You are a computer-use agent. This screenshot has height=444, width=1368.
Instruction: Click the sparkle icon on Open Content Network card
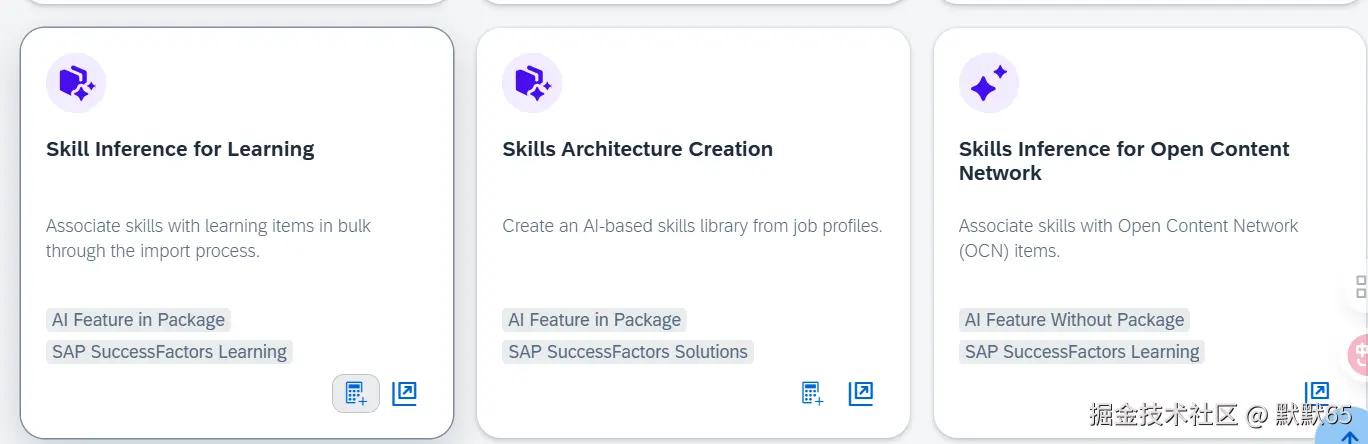pos(988,83)
